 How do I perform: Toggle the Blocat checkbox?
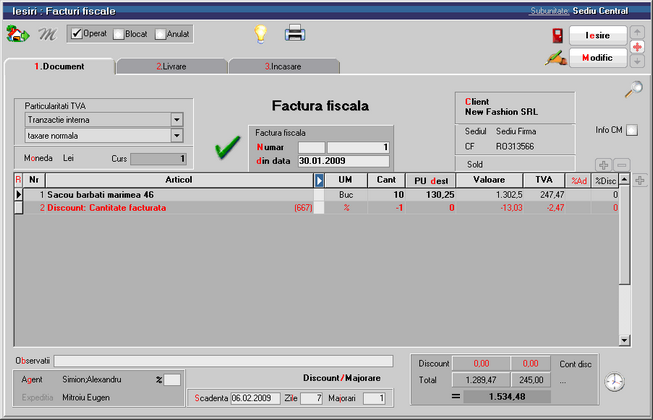tap(119, 34)
